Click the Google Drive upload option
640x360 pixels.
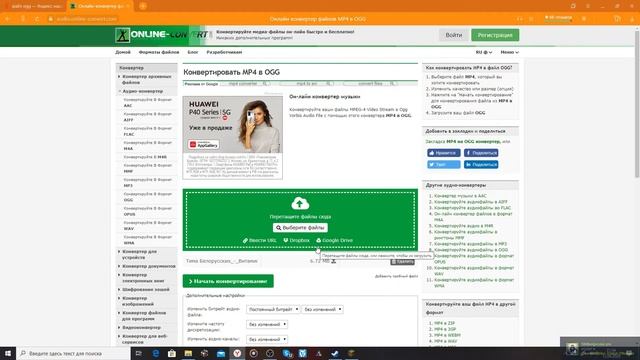click(334, 240)
